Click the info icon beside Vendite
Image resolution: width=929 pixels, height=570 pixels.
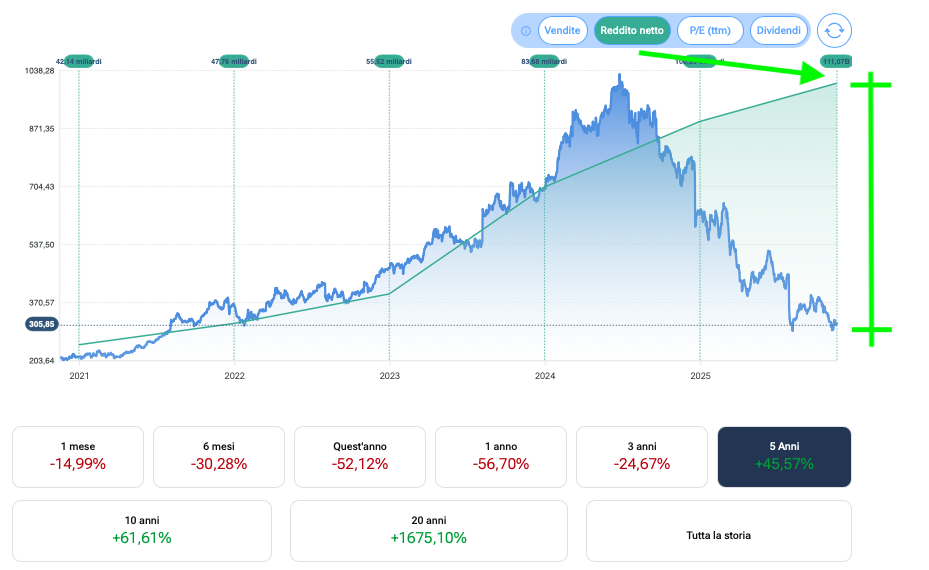(526, 31)
